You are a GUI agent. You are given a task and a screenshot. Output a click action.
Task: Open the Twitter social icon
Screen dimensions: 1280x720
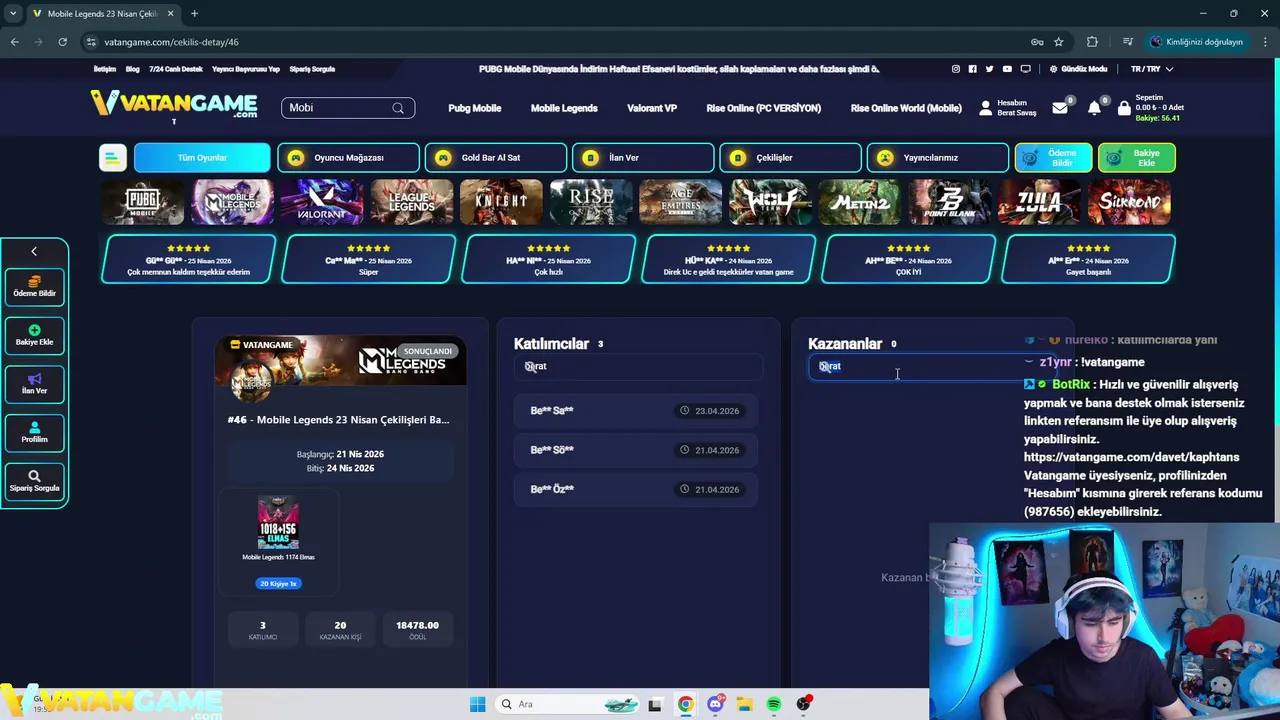989,69
